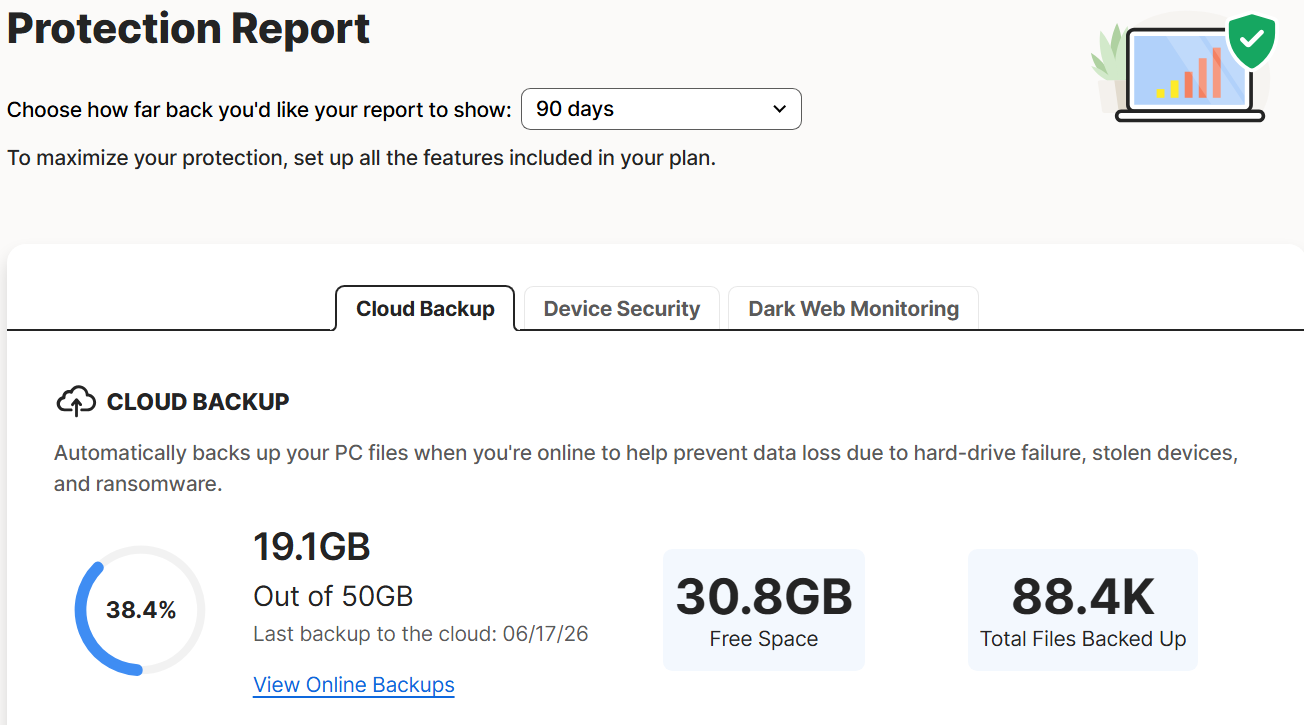The height and width of the screenshot is (725, 1304).
Task: Click the Protection Report heading
Action: (x=189, y=28)
